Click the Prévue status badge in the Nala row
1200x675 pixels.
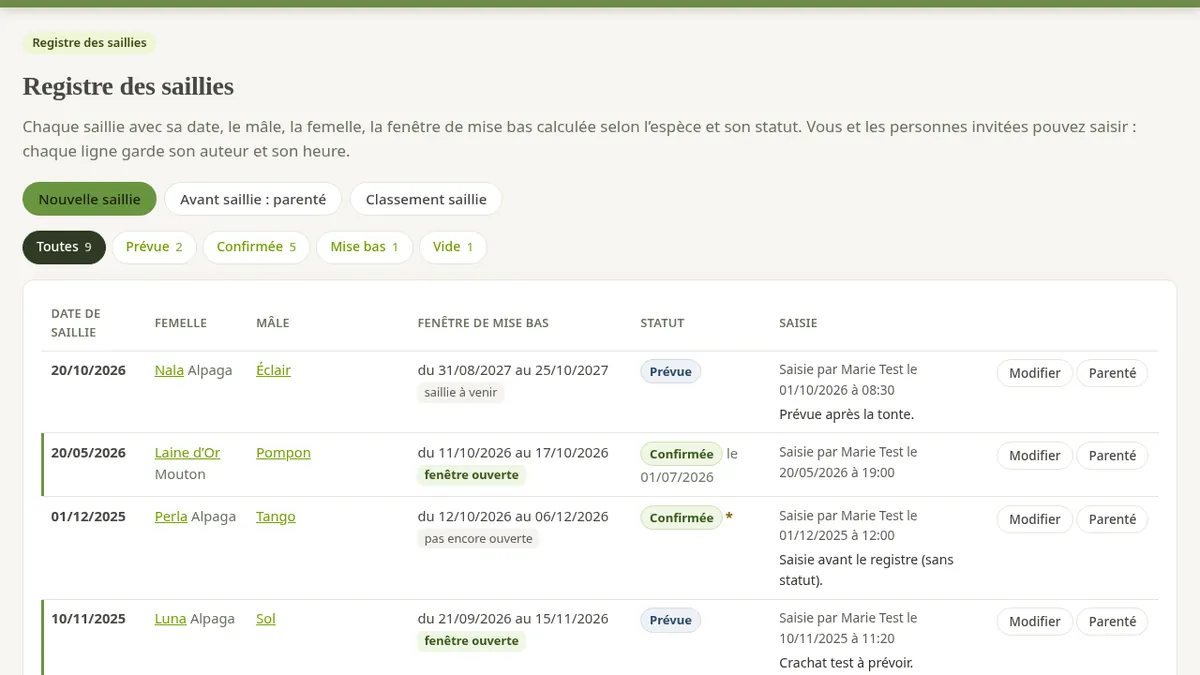pyautogui.click(x=671, y=371)
